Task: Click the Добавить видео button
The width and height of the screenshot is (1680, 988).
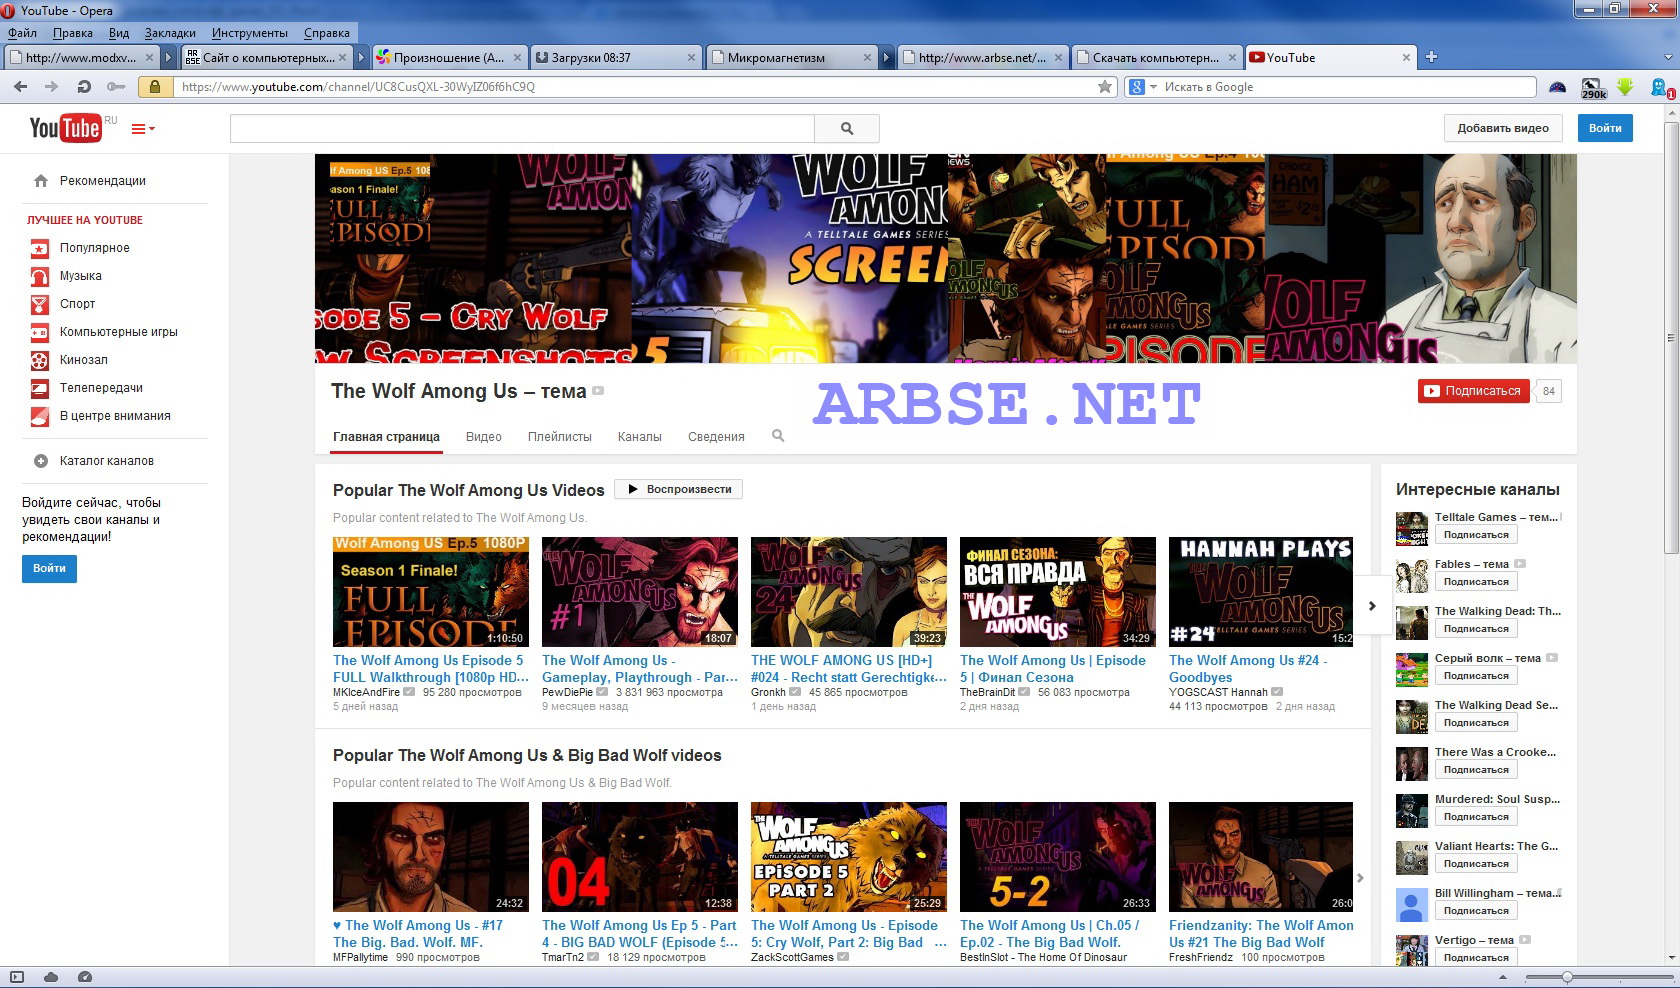Action: click(x=1503, y=128)
